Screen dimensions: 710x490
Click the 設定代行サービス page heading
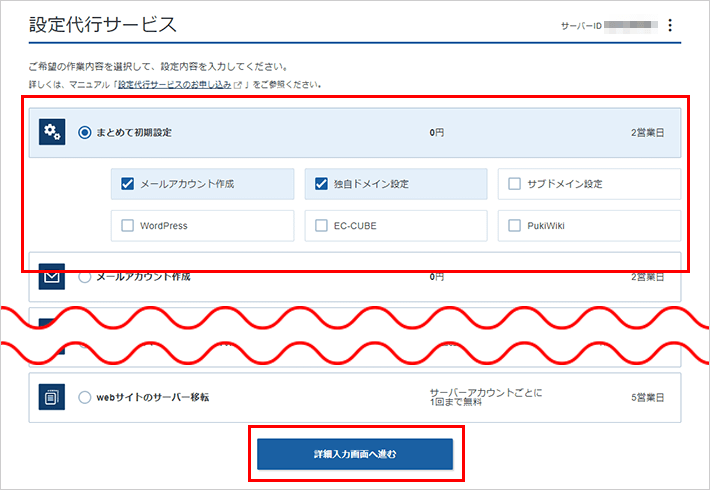click(x=103, y=22)
